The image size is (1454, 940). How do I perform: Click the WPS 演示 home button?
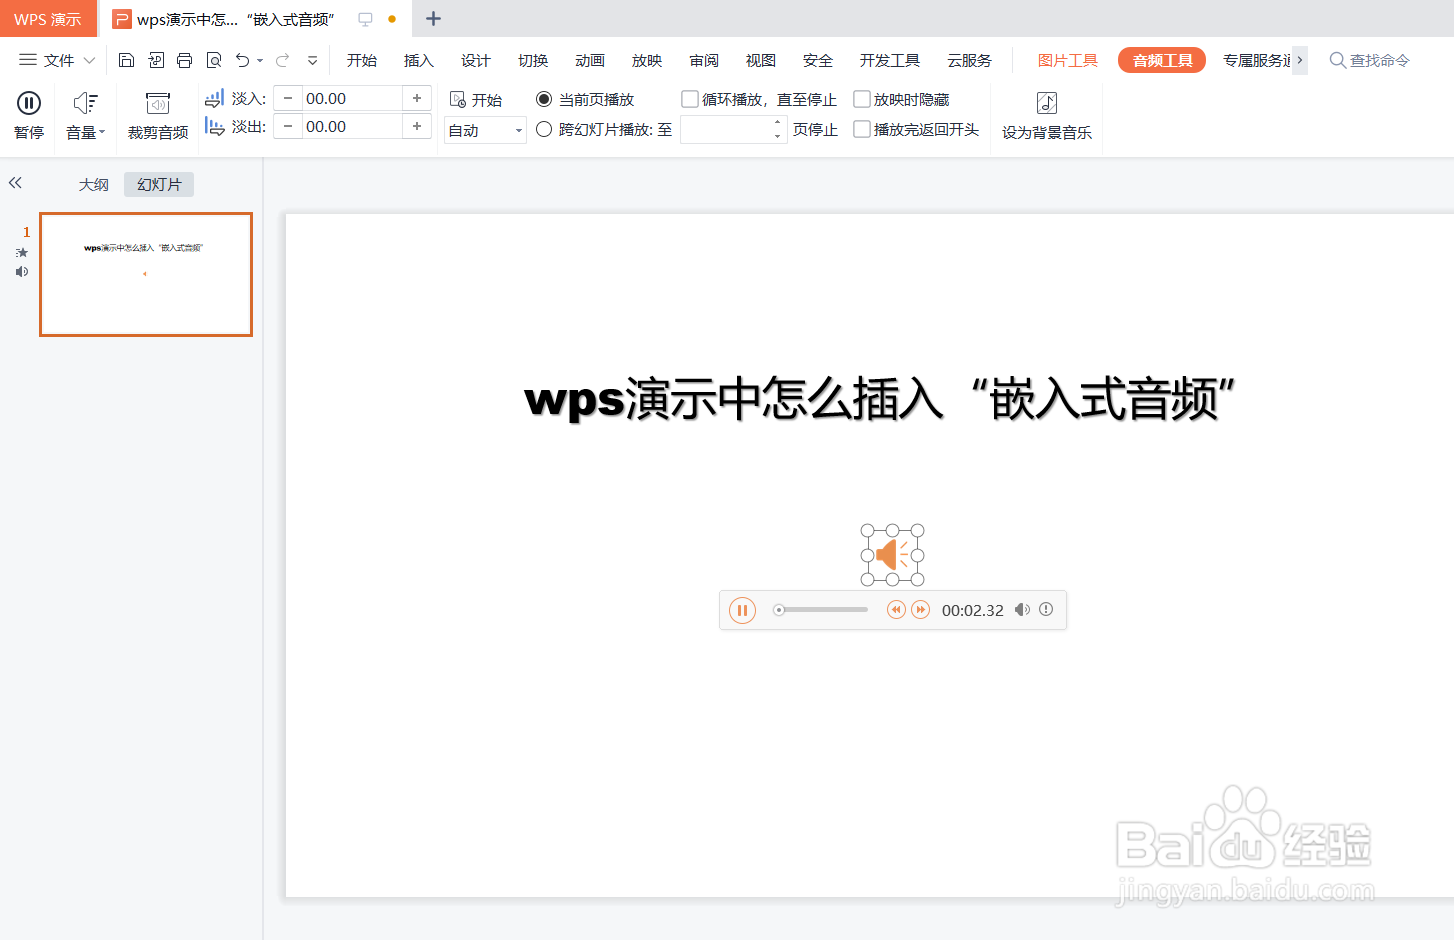48,19
